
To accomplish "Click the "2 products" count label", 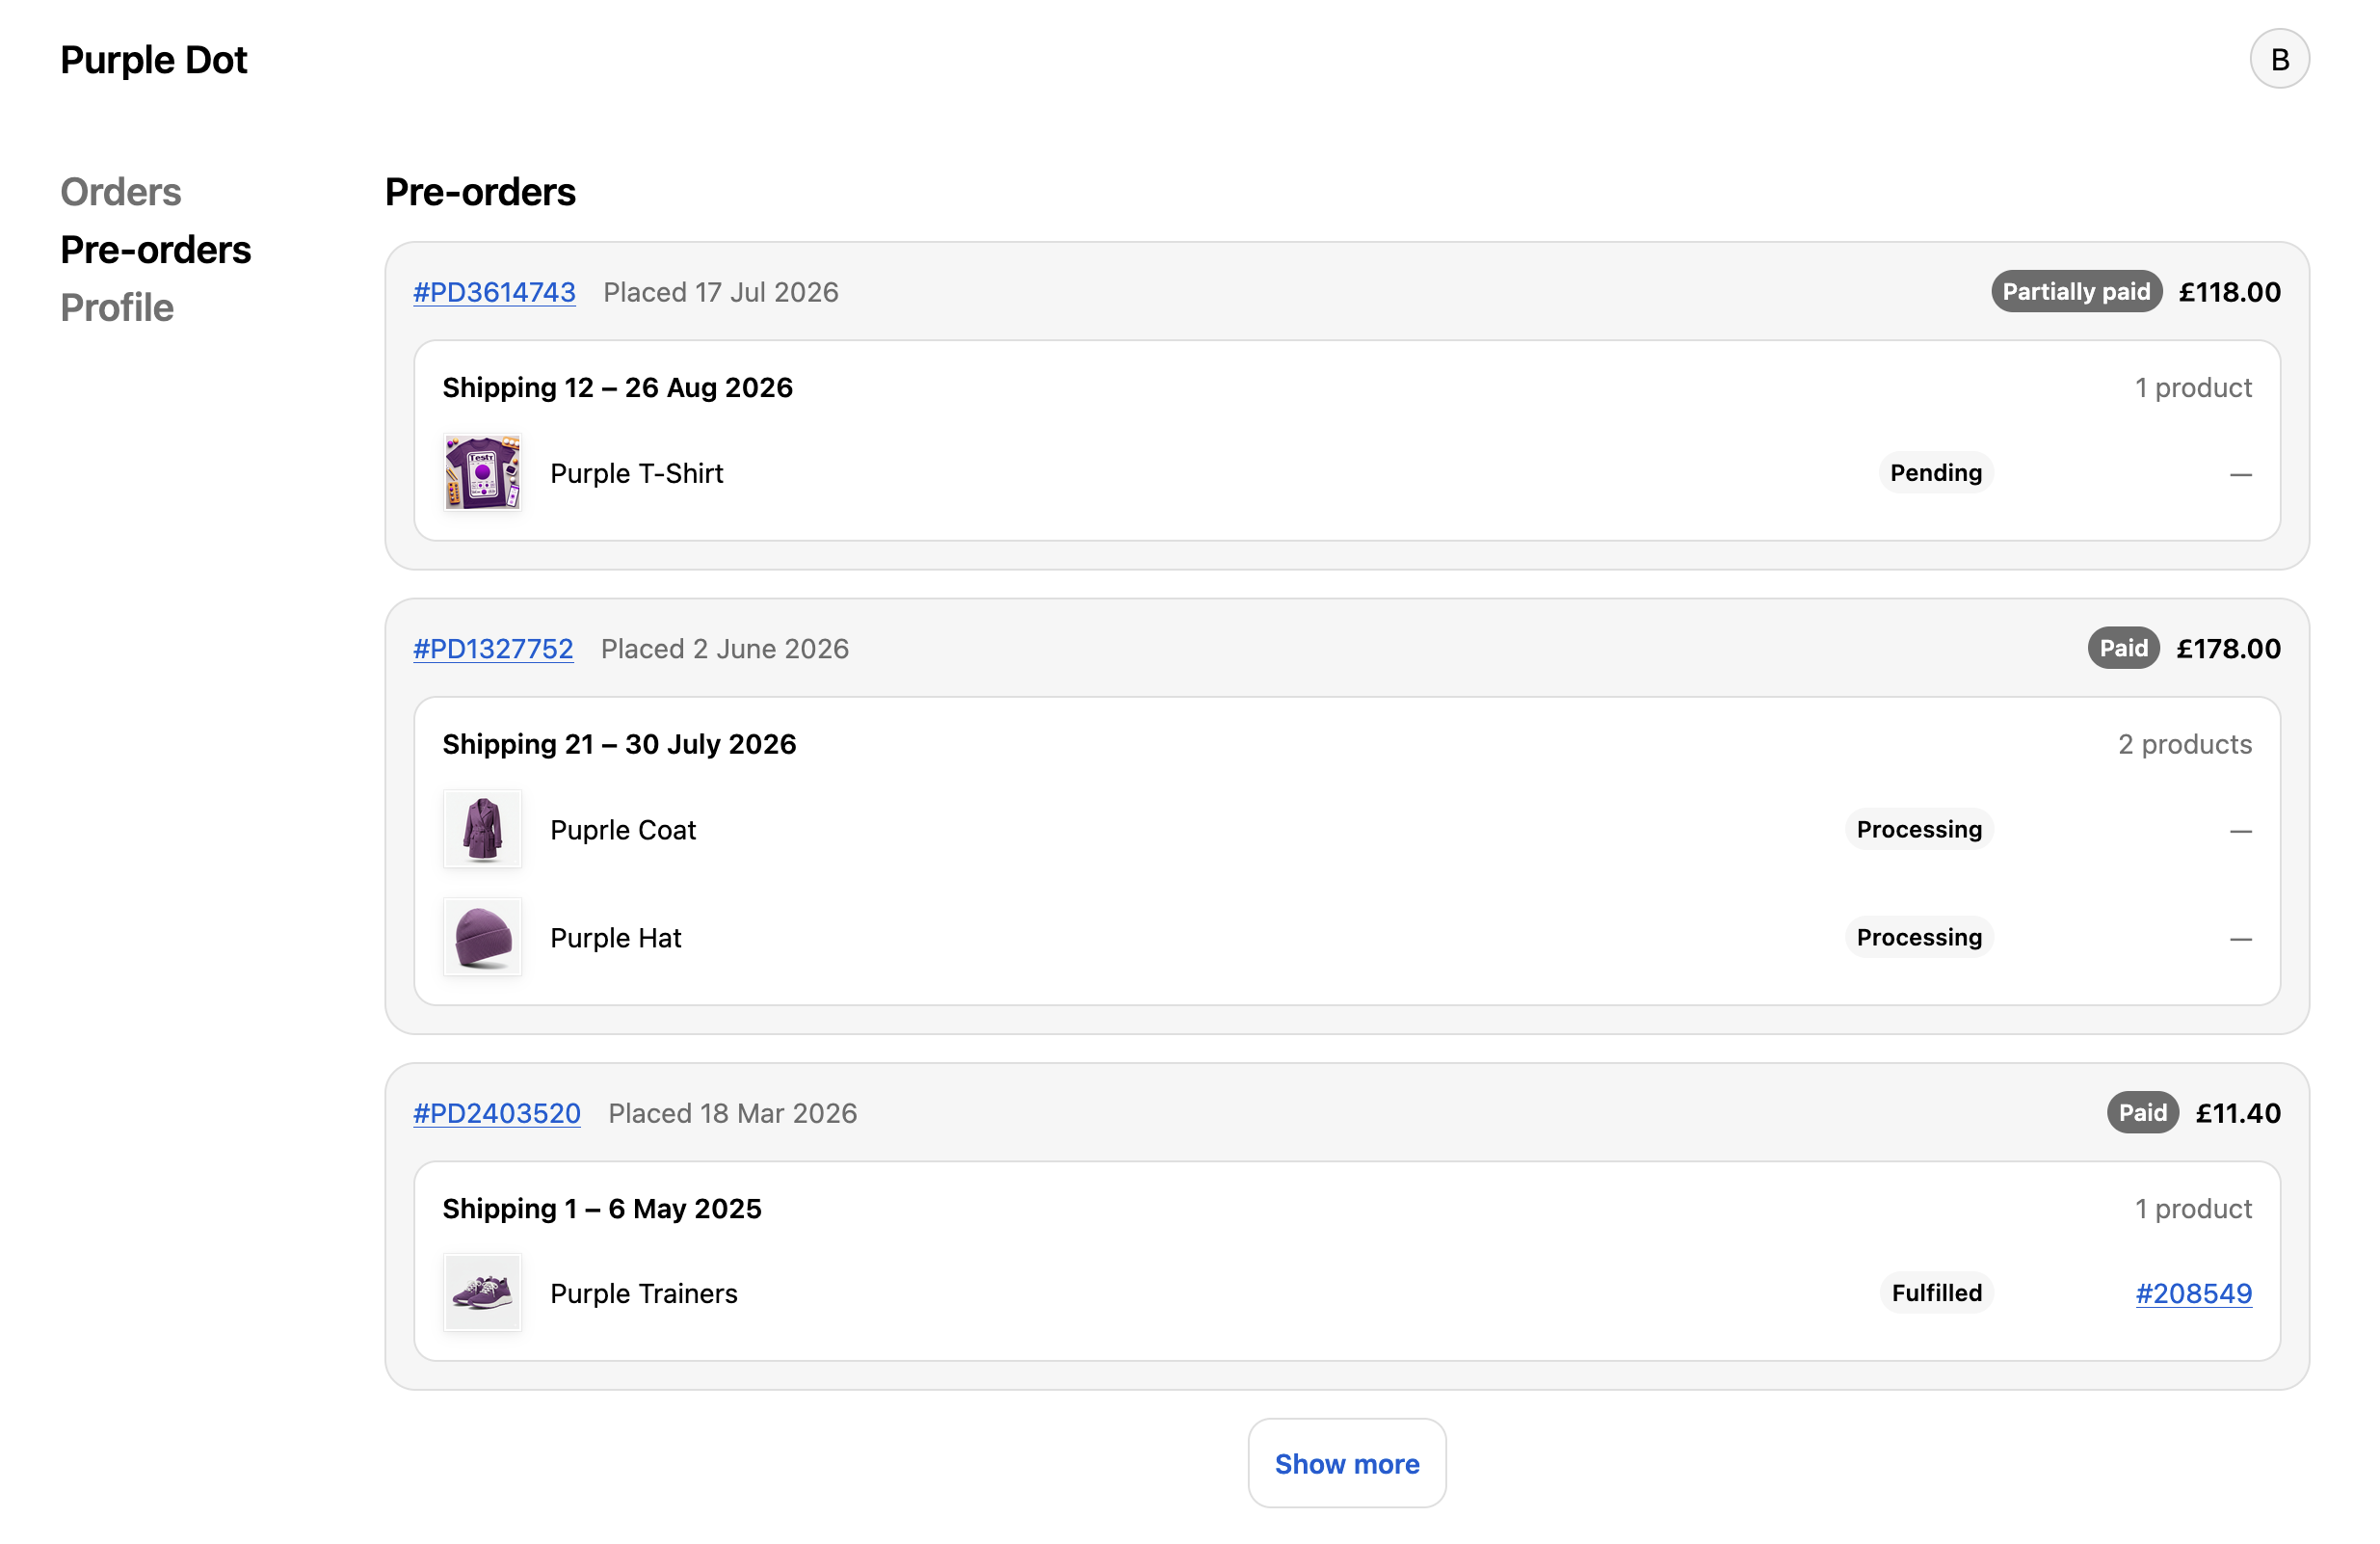I will point(2184,744).
